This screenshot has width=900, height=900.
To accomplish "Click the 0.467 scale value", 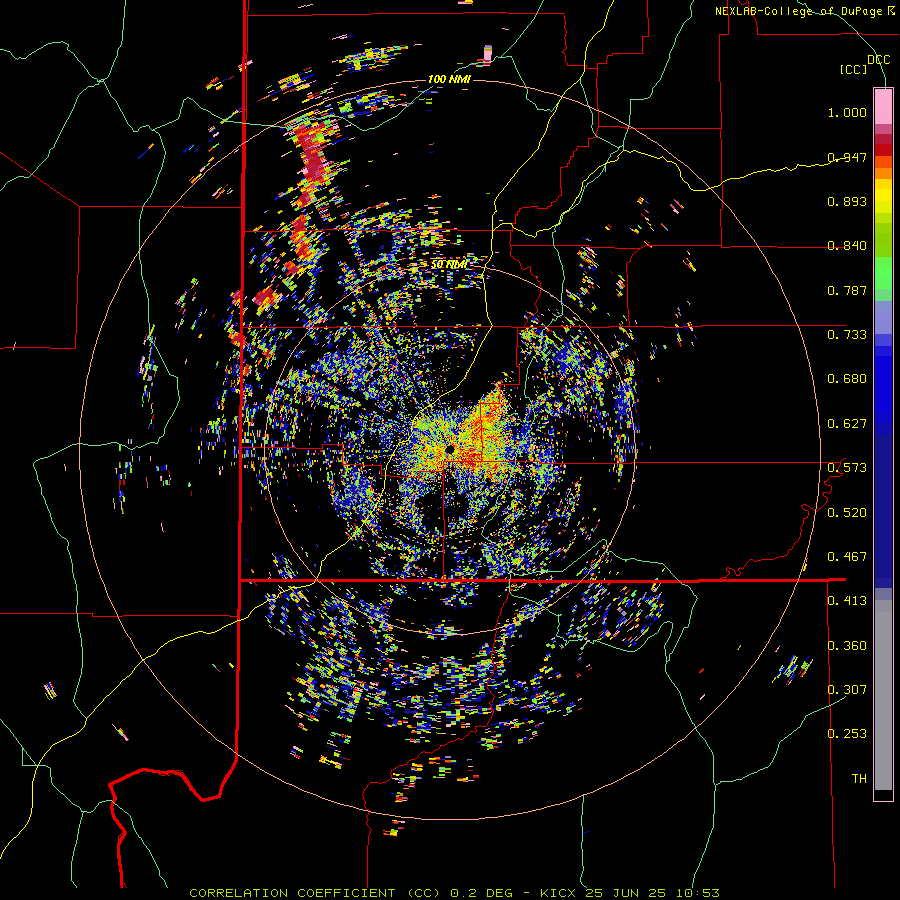I will pos(847,557).
